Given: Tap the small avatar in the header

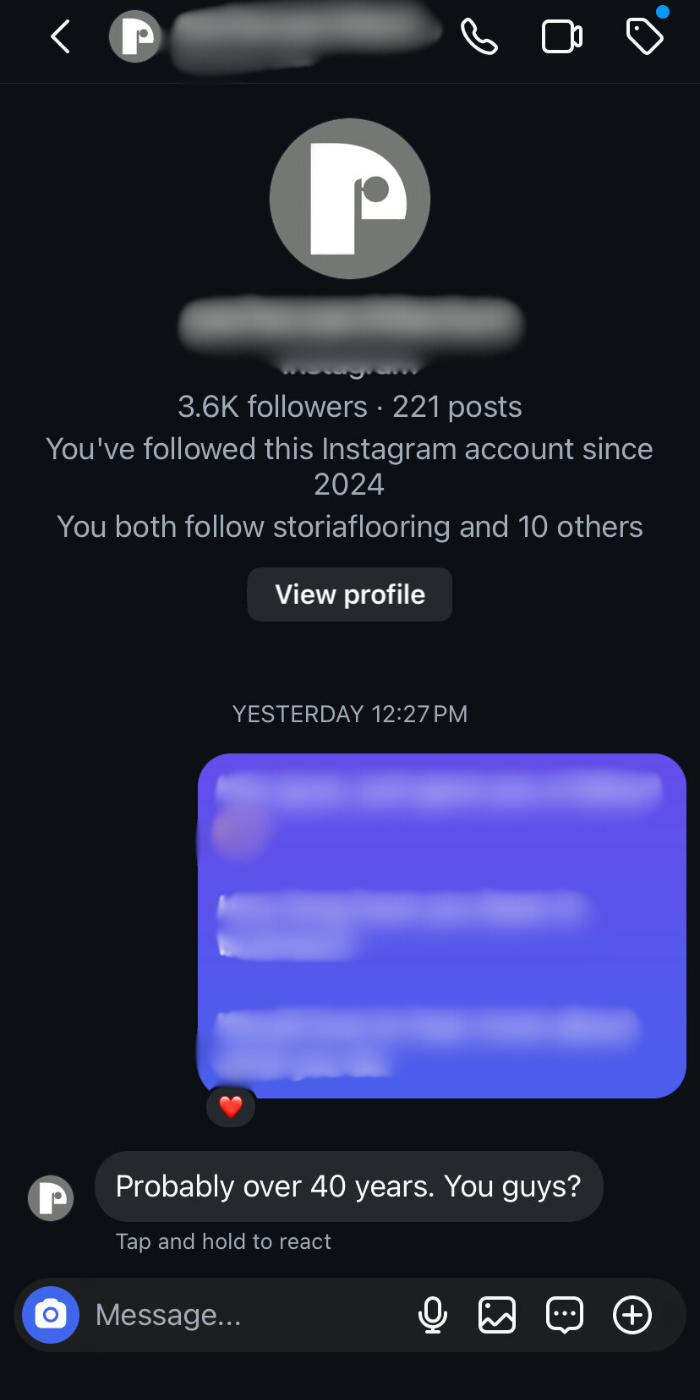Looking at the screenshot, I should click(134, 38).
